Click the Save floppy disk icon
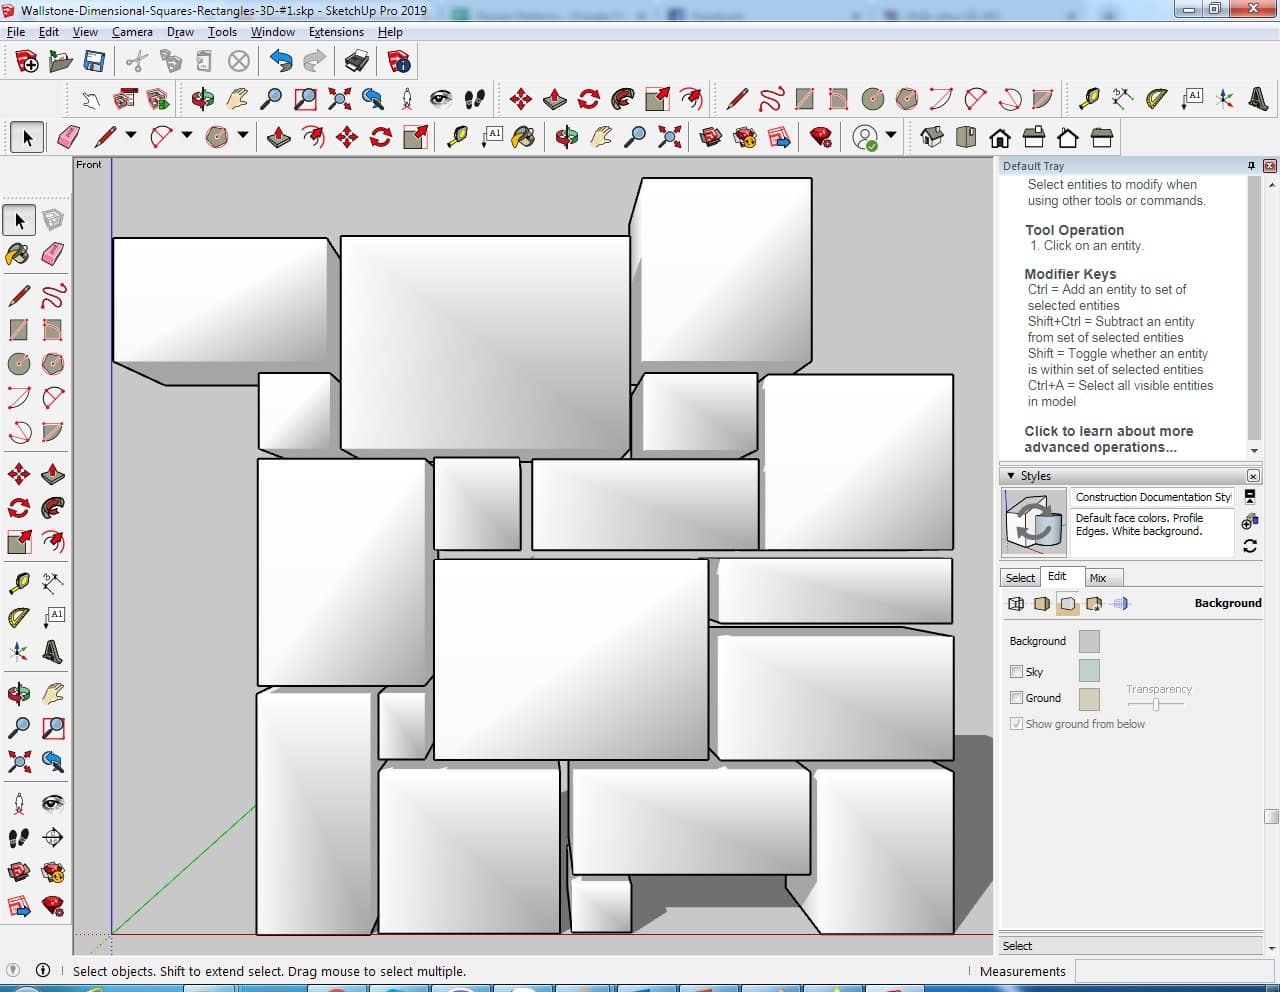The image size is (1280, 992). 94,62
